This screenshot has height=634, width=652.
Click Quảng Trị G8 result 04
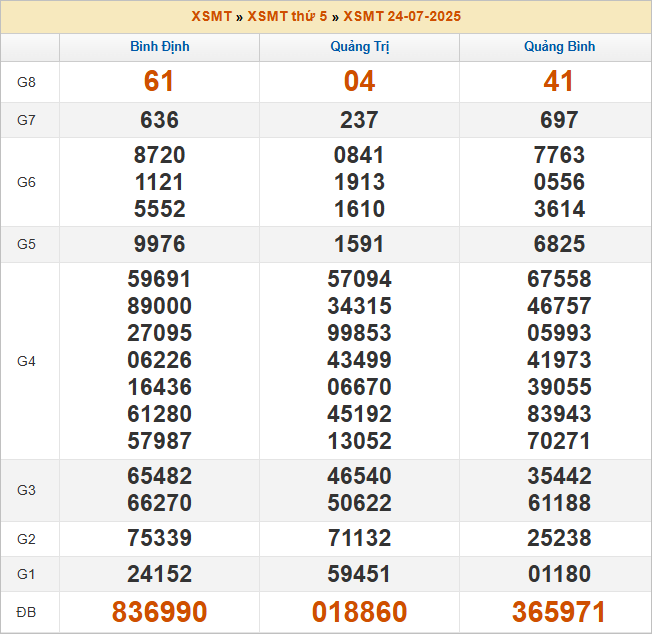359,81
